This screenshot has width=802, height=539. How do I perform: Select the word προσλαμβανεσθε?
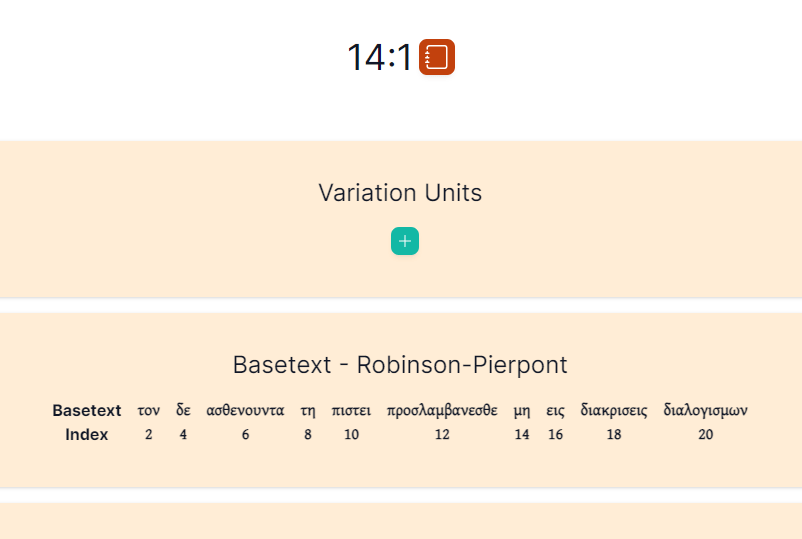pyautogui.click(x=442, y=410)
